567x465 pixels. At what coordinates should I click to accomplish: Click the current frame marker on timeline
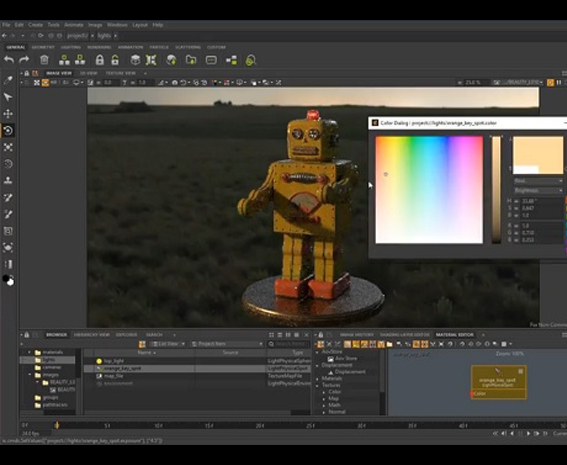tap(56, 426)
